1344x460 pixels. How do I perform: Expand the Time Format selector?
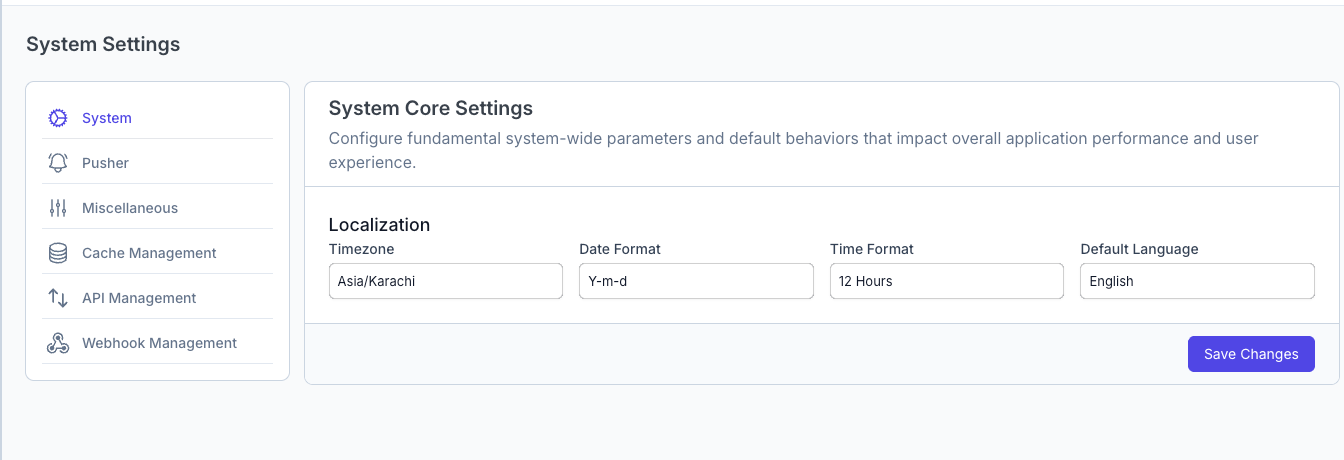(x=946, y=281)
